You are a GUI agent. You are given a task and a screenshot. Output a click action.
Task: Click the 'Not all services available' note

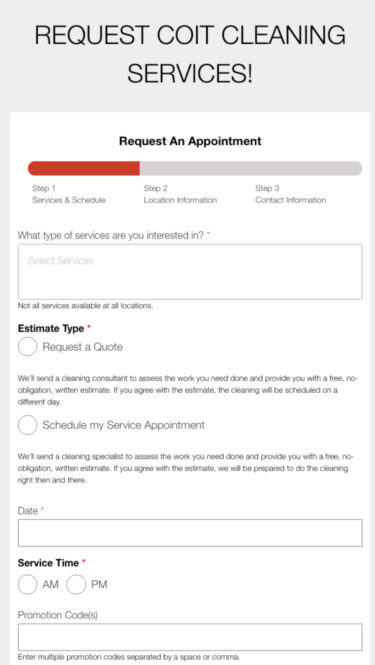coord(85,306)
